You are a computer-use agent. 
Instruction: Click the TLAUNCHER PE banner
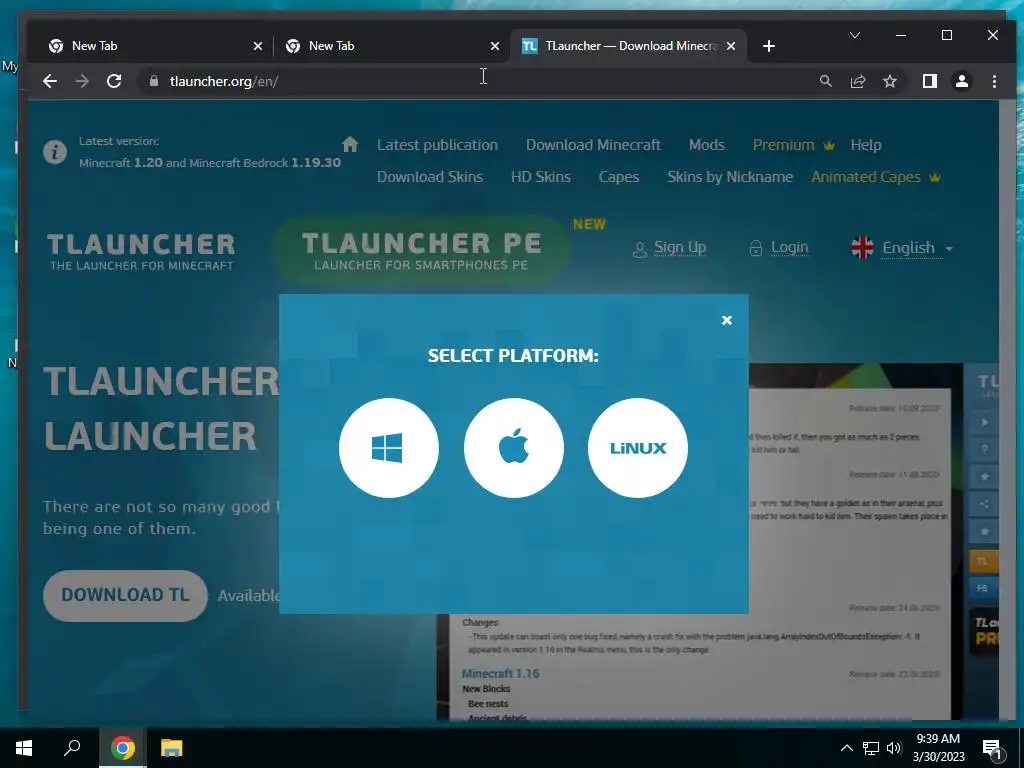[x=421, y=251]
